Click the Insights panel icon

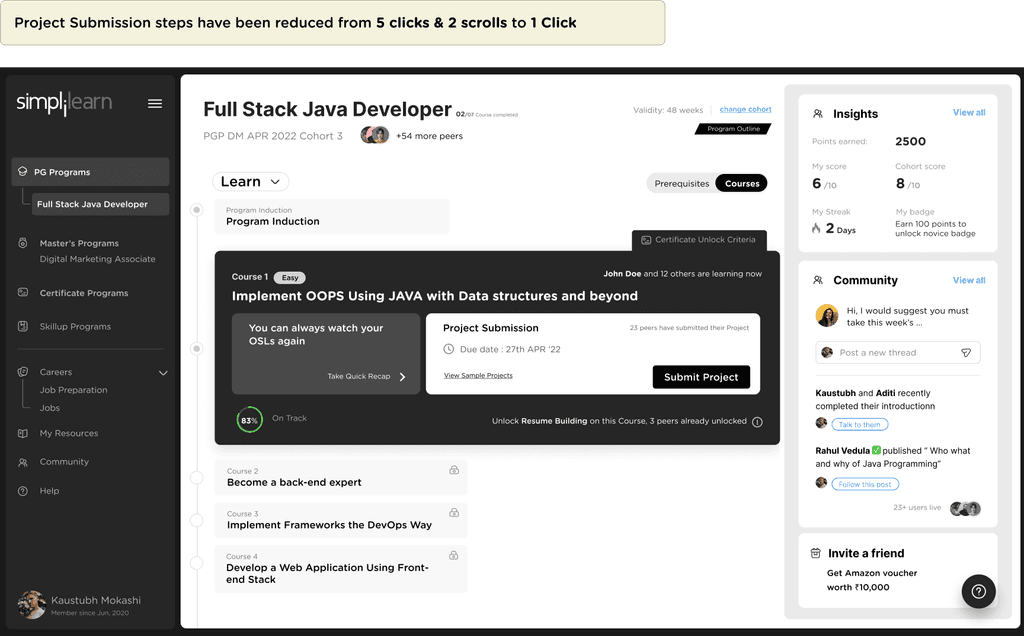(x=818, y=114)
